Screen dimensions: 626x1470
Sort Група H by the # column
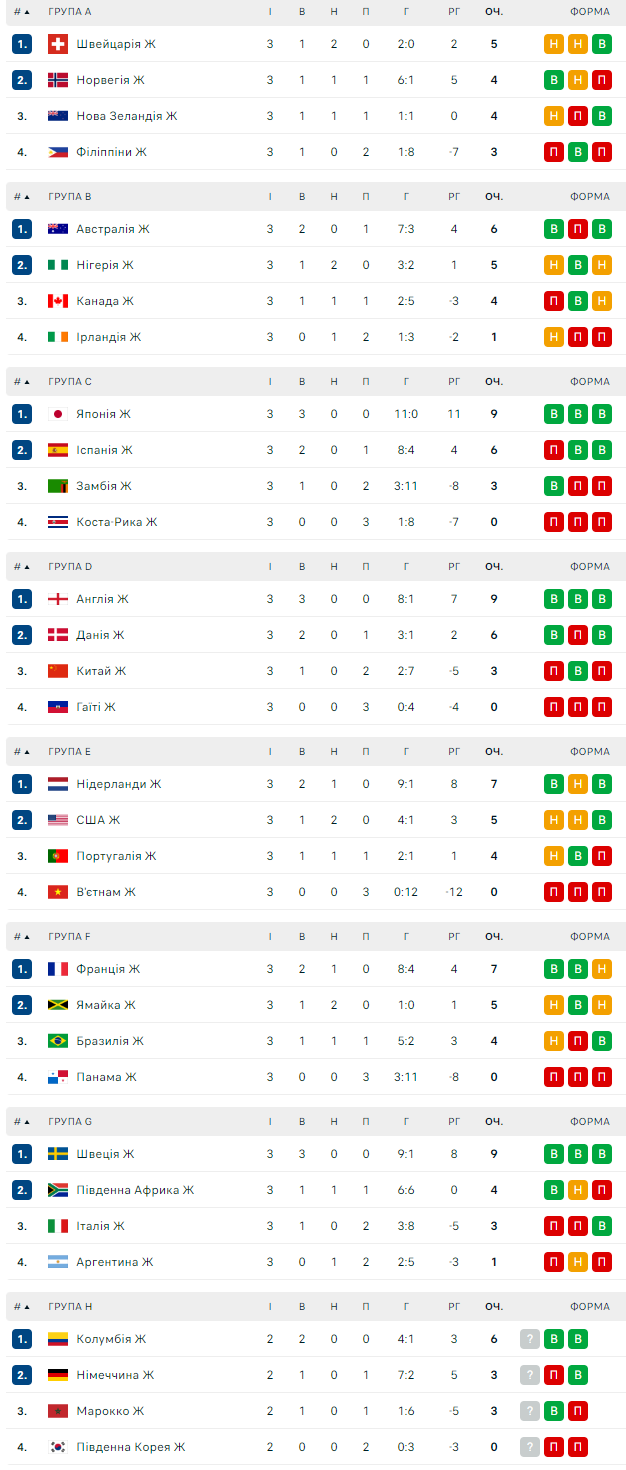pos(21,1307)
